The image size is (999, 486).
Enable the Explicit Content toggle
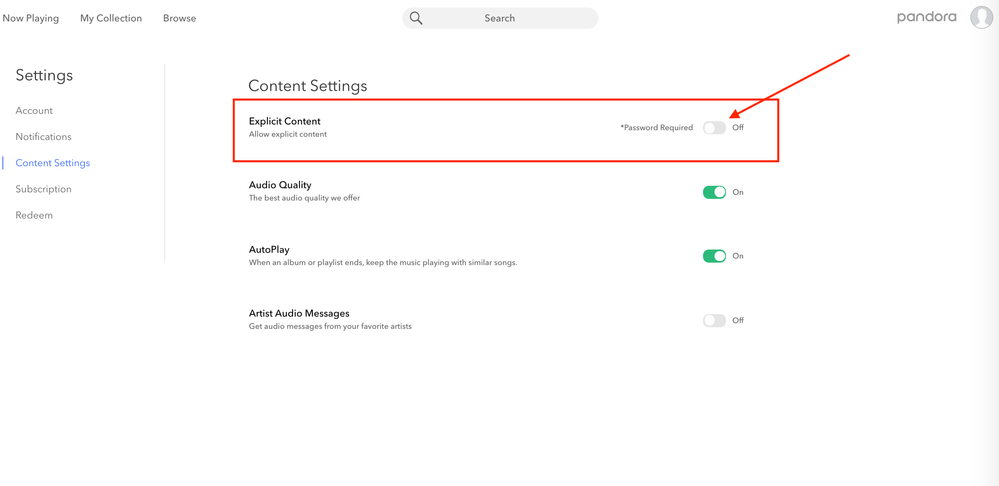(x=714, y=128)
